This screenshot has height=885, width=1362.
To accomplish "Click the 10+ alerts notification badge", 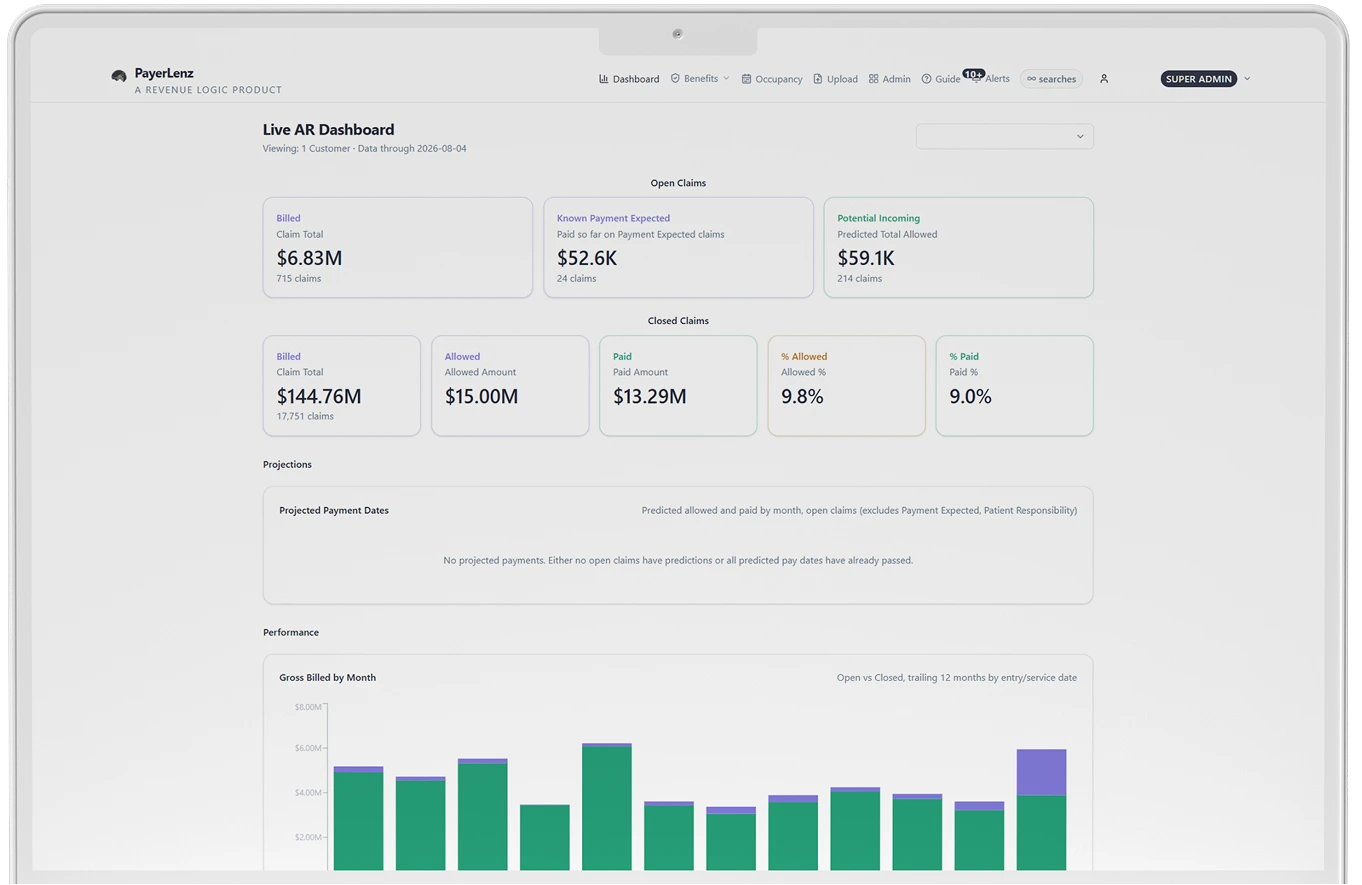I will point(974,73).
